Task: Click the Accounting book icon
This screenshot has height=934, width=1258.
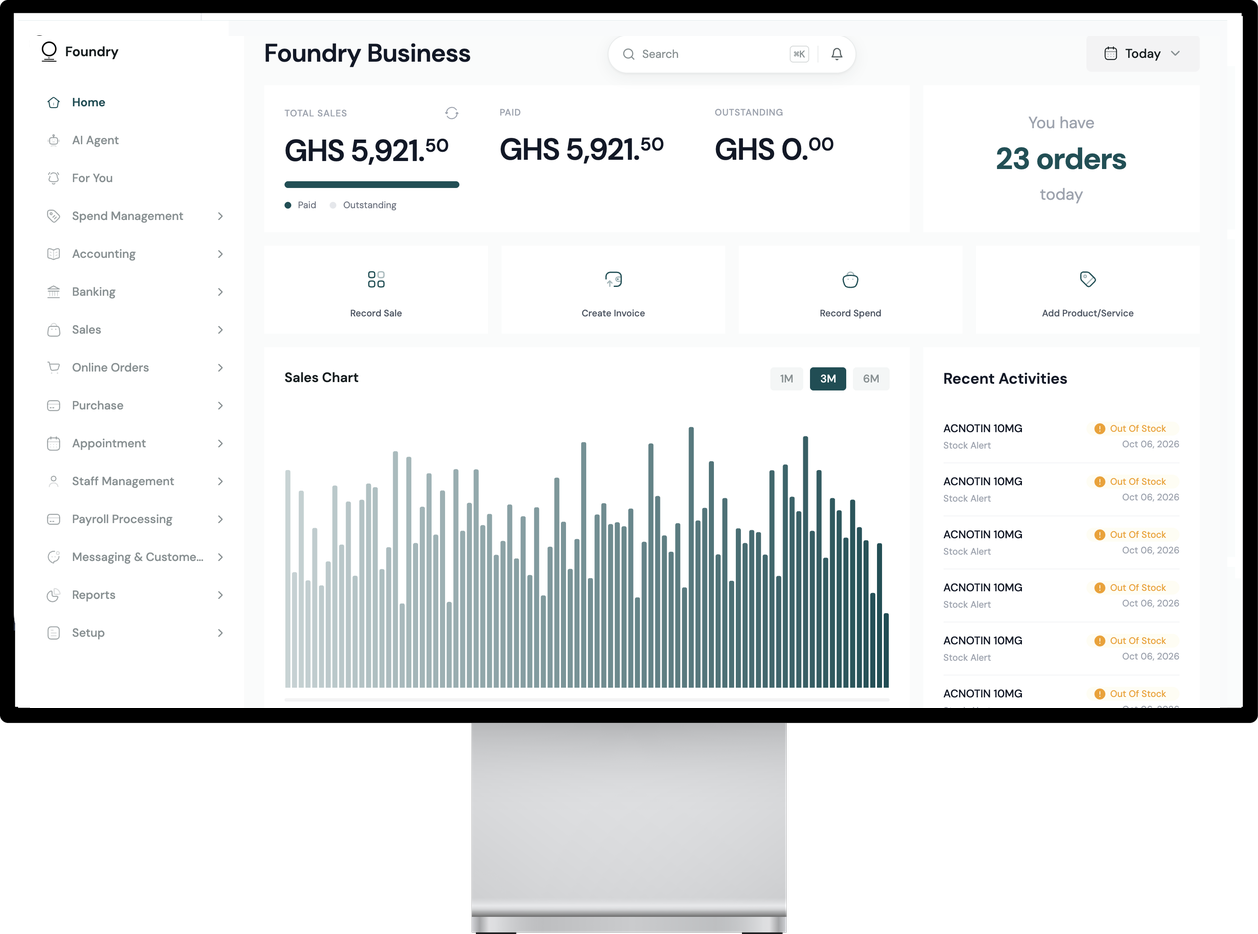Action: (54, 254)
